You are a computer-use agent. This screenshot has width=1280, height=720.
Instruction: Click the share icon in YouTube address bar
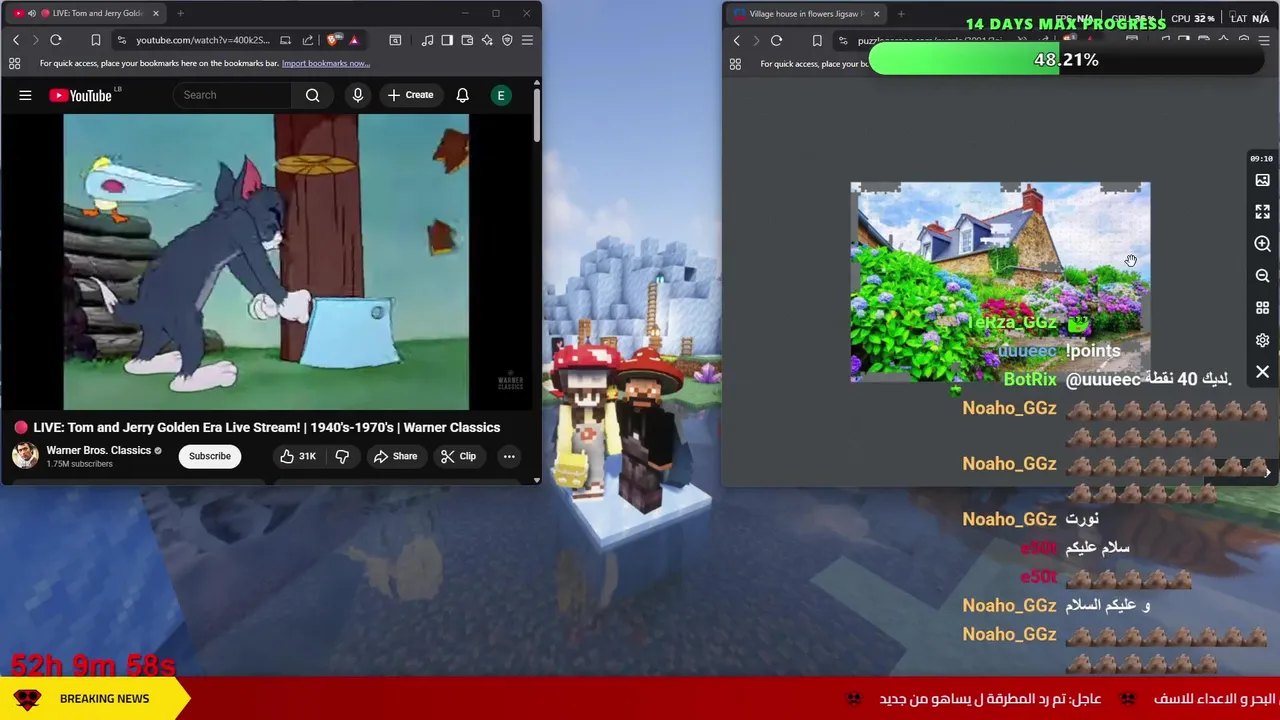tap(308, 40)
